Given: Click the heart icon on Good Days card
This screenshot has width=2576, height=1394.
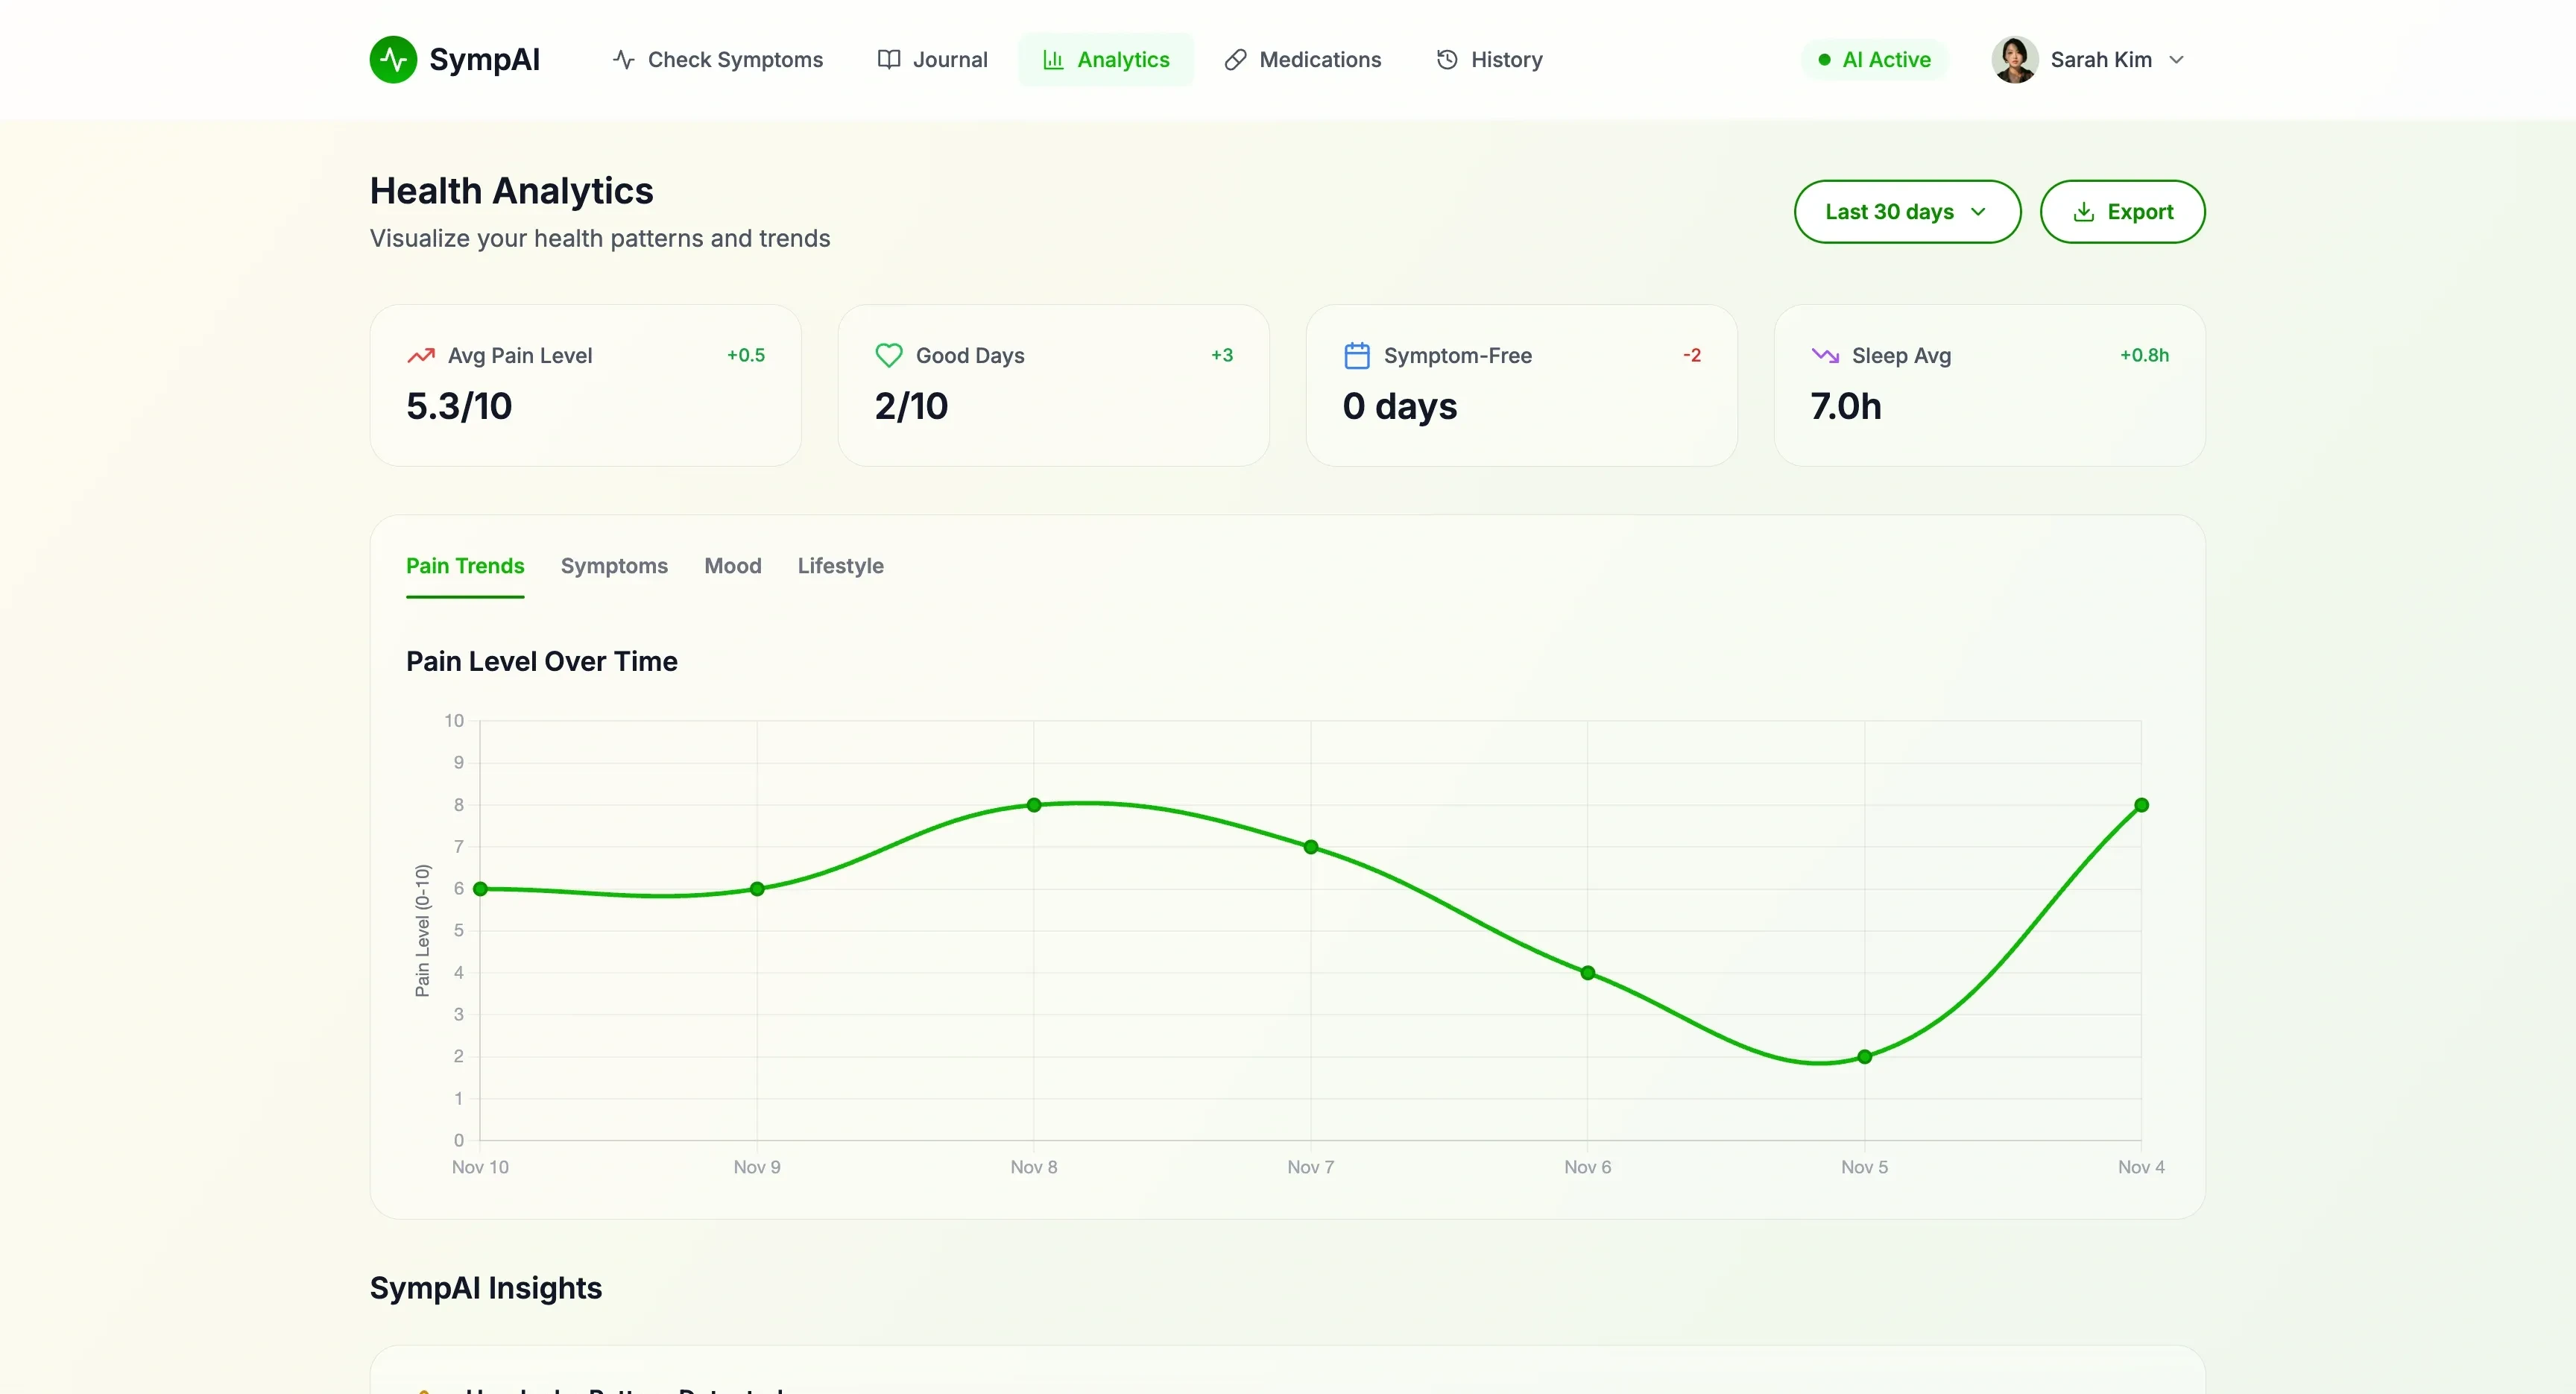Looking at the screenshot, I should [888, 356].
